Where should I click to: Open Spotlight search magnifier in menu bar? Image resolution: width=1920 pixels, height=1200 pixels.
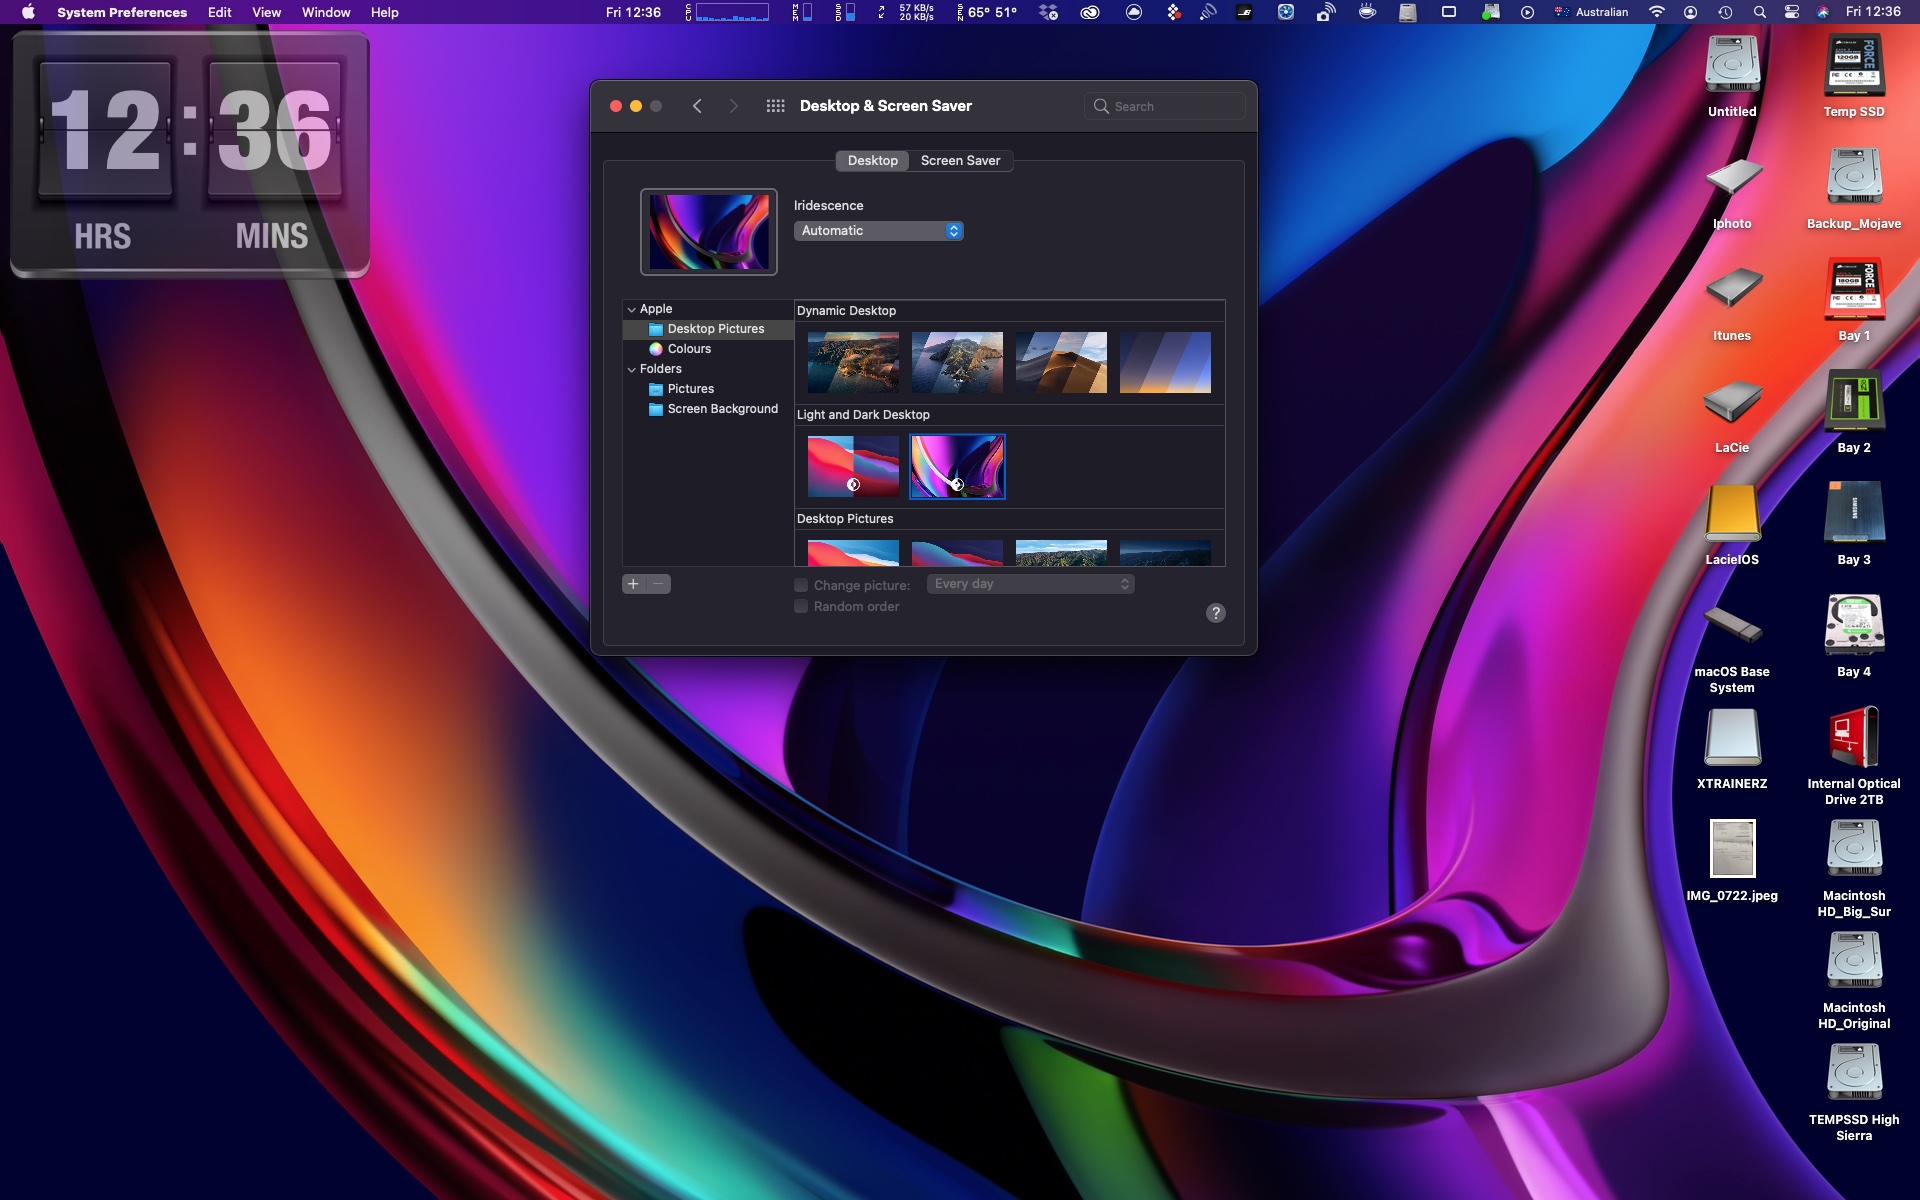[1759, 12]
